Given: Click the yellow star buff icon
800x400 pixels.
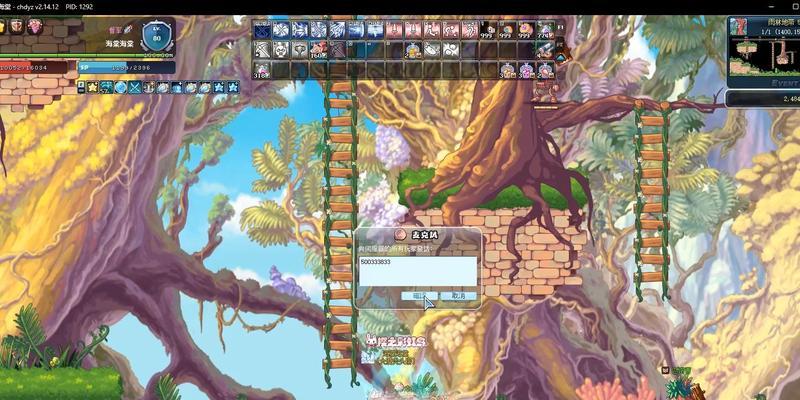Looking at the screenshot, I should point(93,87).
